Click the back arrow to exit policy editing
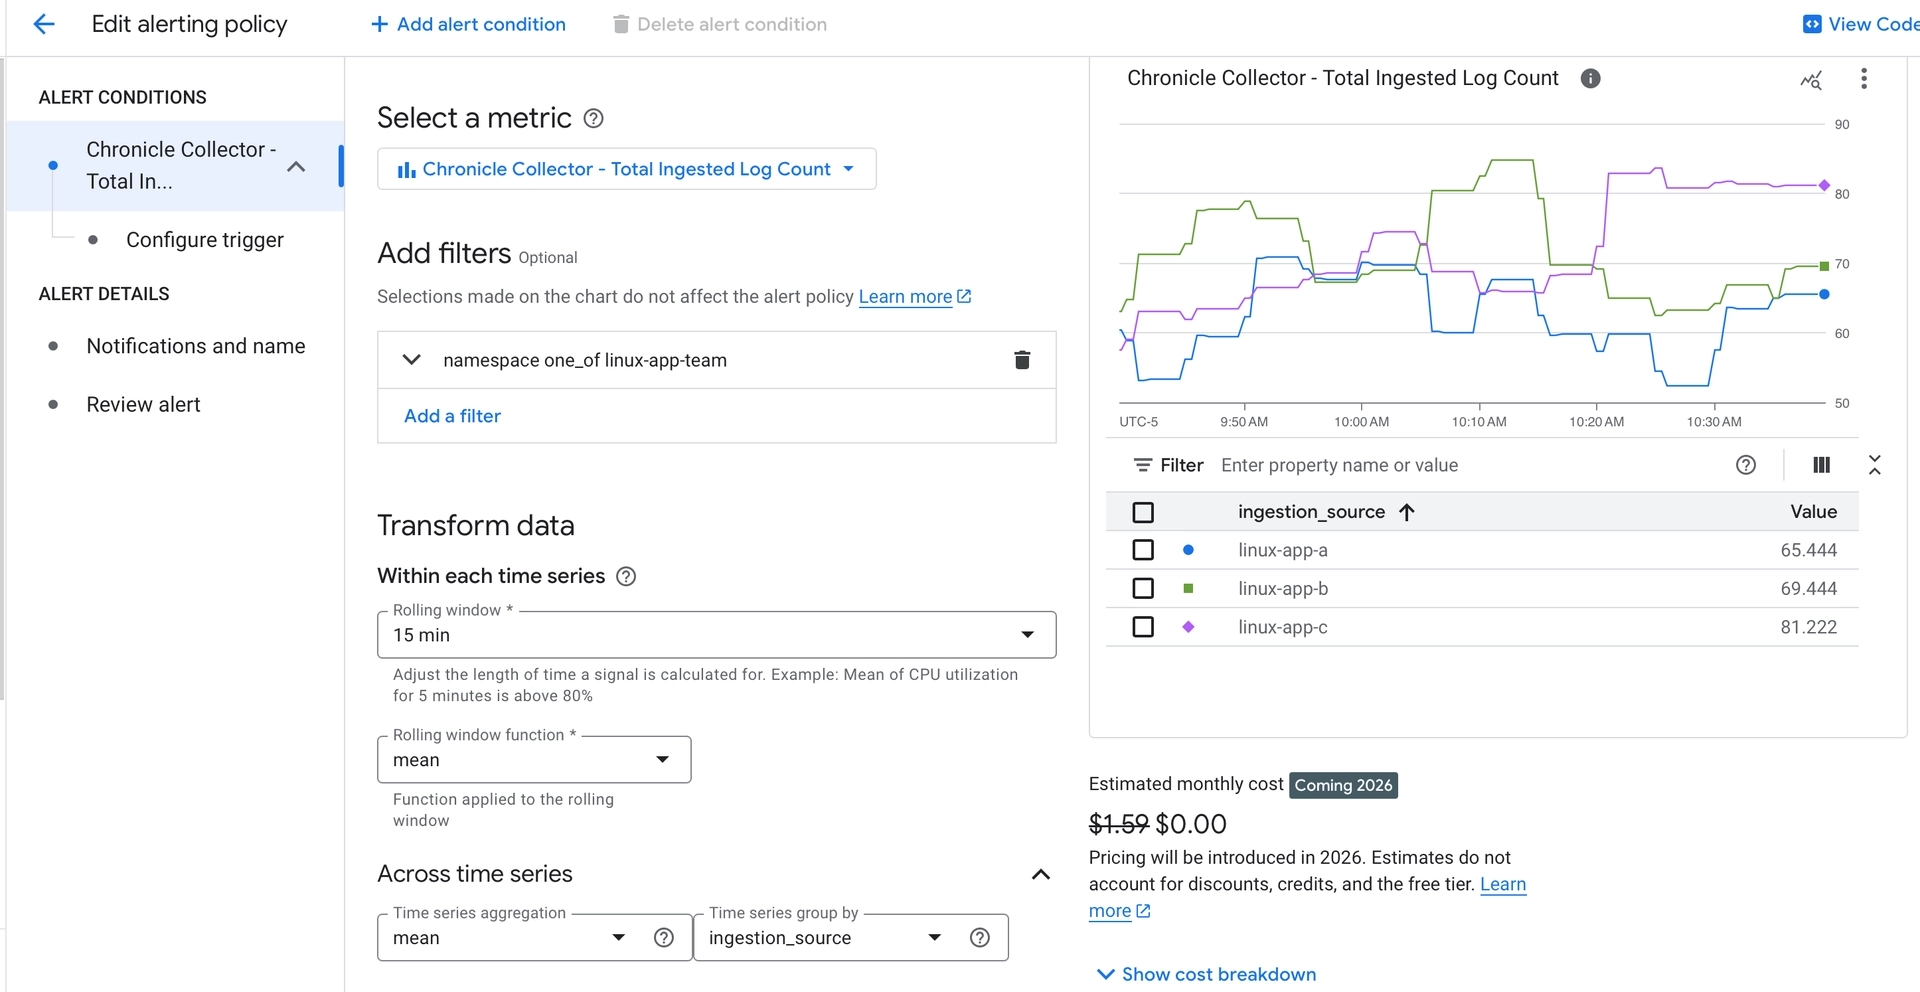The image size is (1920, 992). [x=44, y=24]
